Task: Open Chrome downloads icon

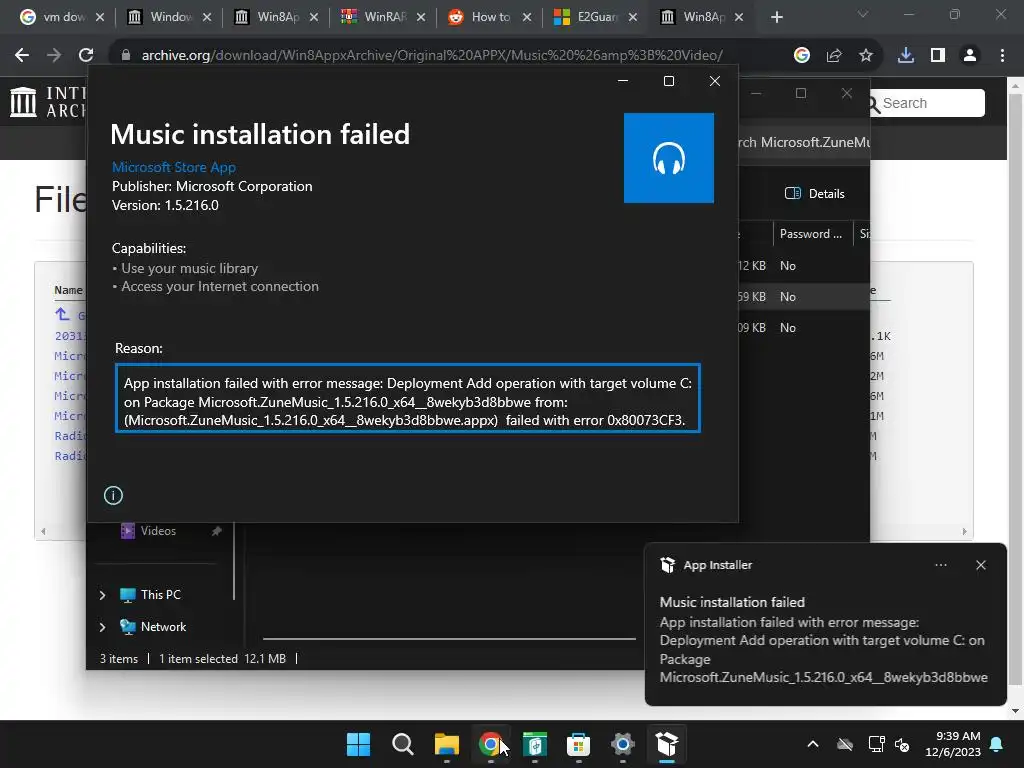Action: 906,56
